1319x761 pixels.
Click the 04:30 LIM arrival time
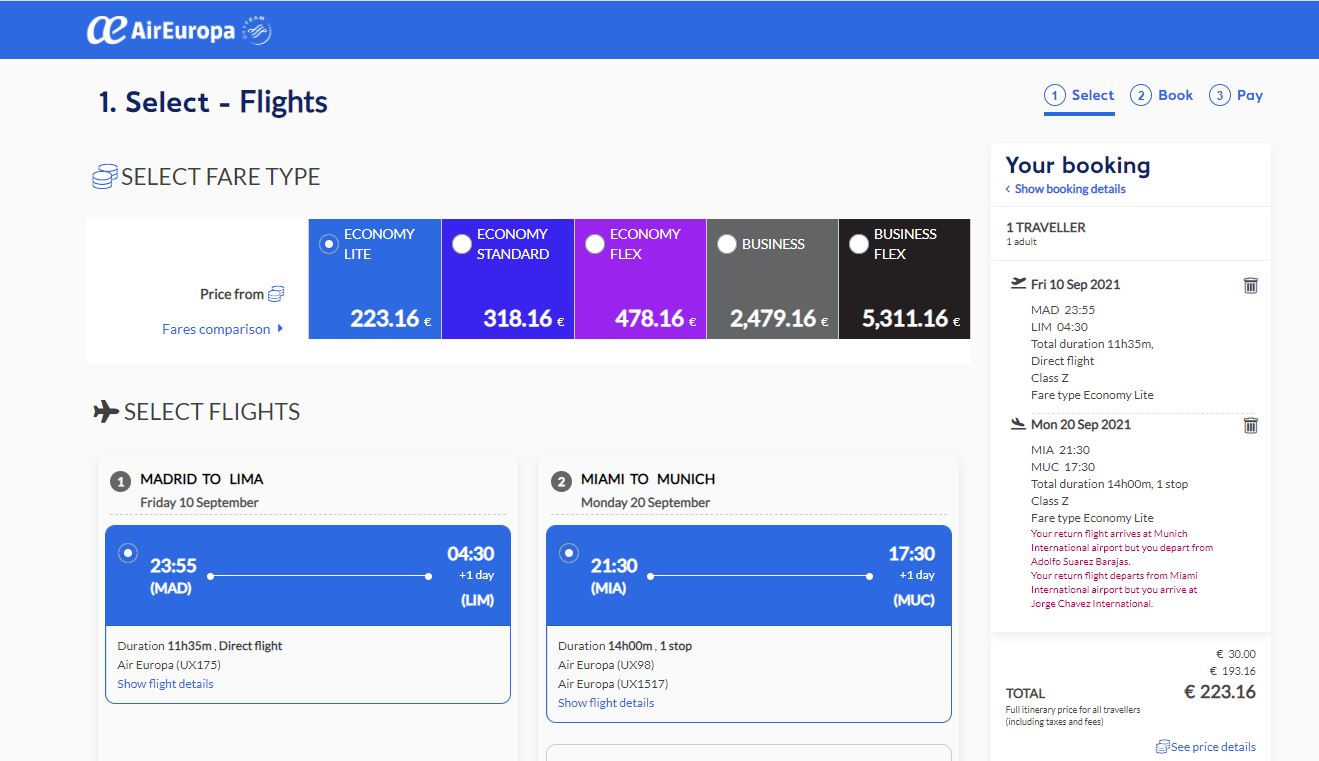pyautogui.click(x=470, y=554)
